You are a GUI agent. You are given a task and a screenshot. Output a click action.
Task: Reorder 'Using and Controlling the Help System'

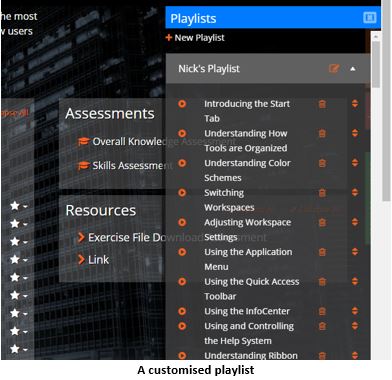click(355, 326)
